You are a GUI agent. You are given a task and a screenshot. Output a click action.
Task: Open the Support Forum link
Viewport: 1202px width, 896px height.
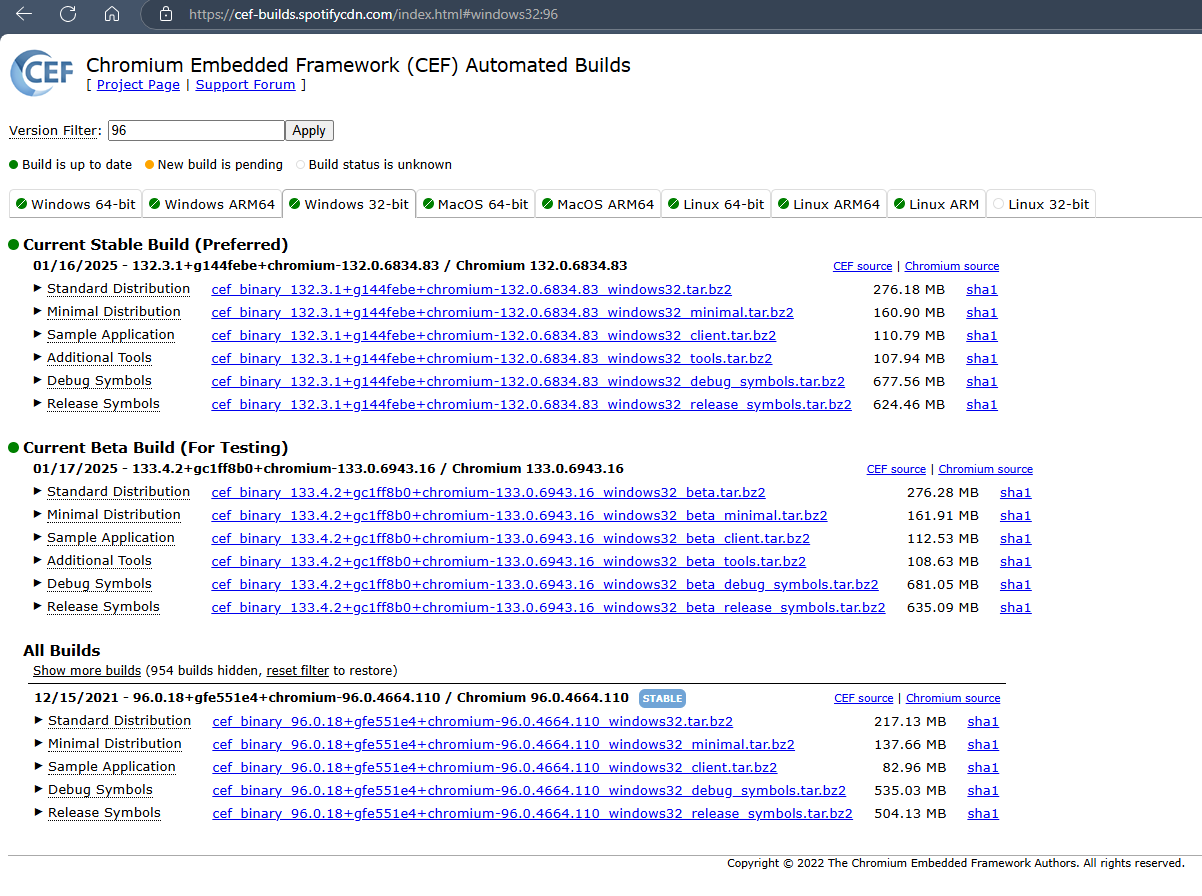tap(245, 85)
